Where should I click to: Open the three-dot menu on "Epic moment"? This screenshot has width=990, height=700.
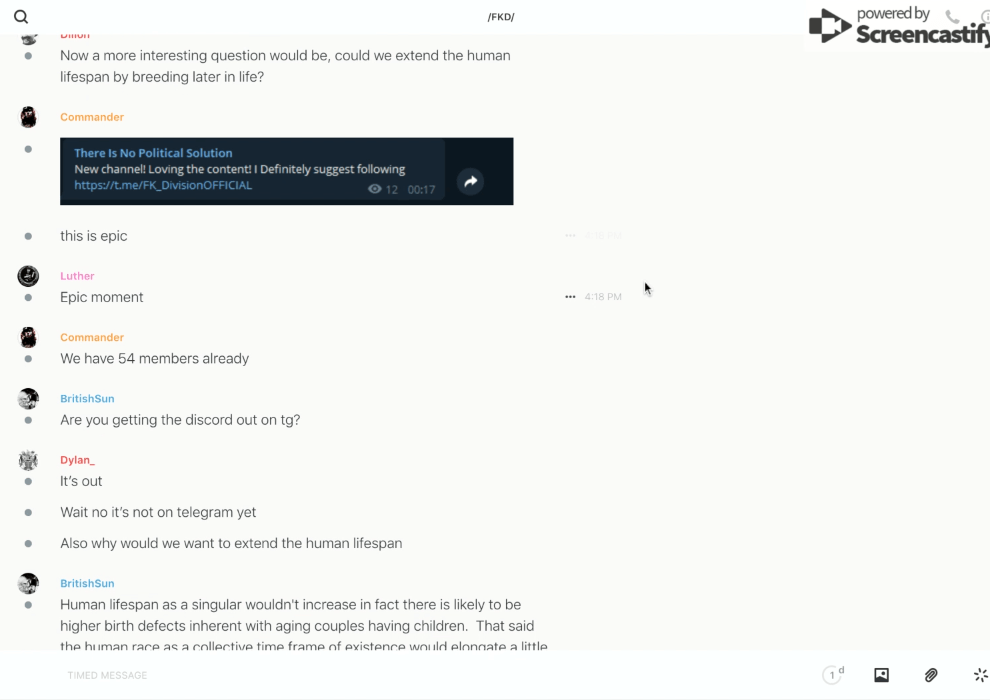point(570,297)
